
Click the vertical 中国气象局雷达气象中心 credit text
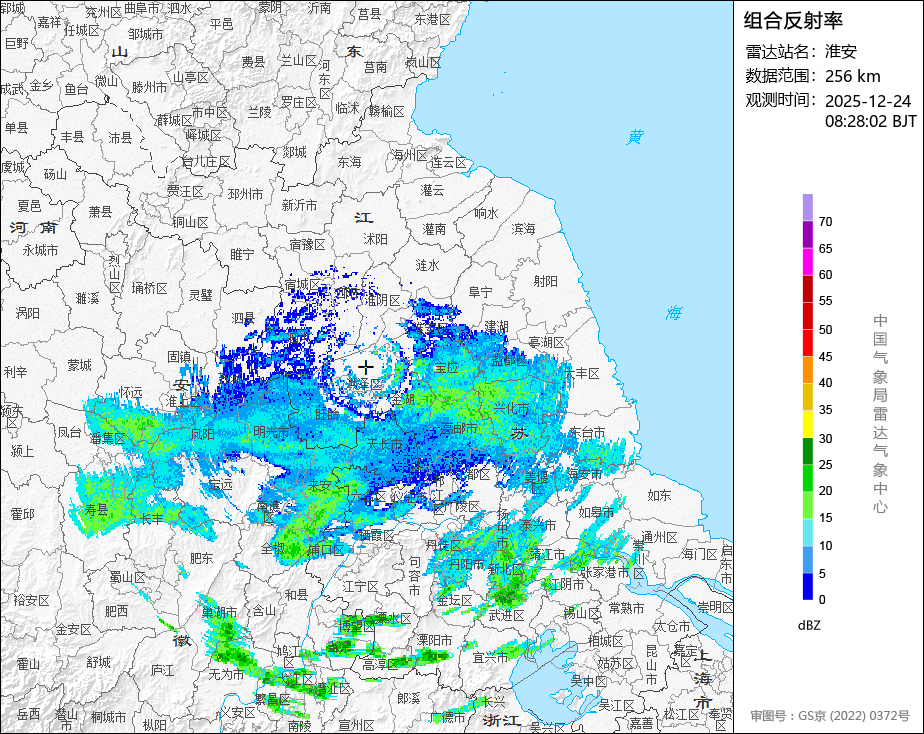click(880, 414)
